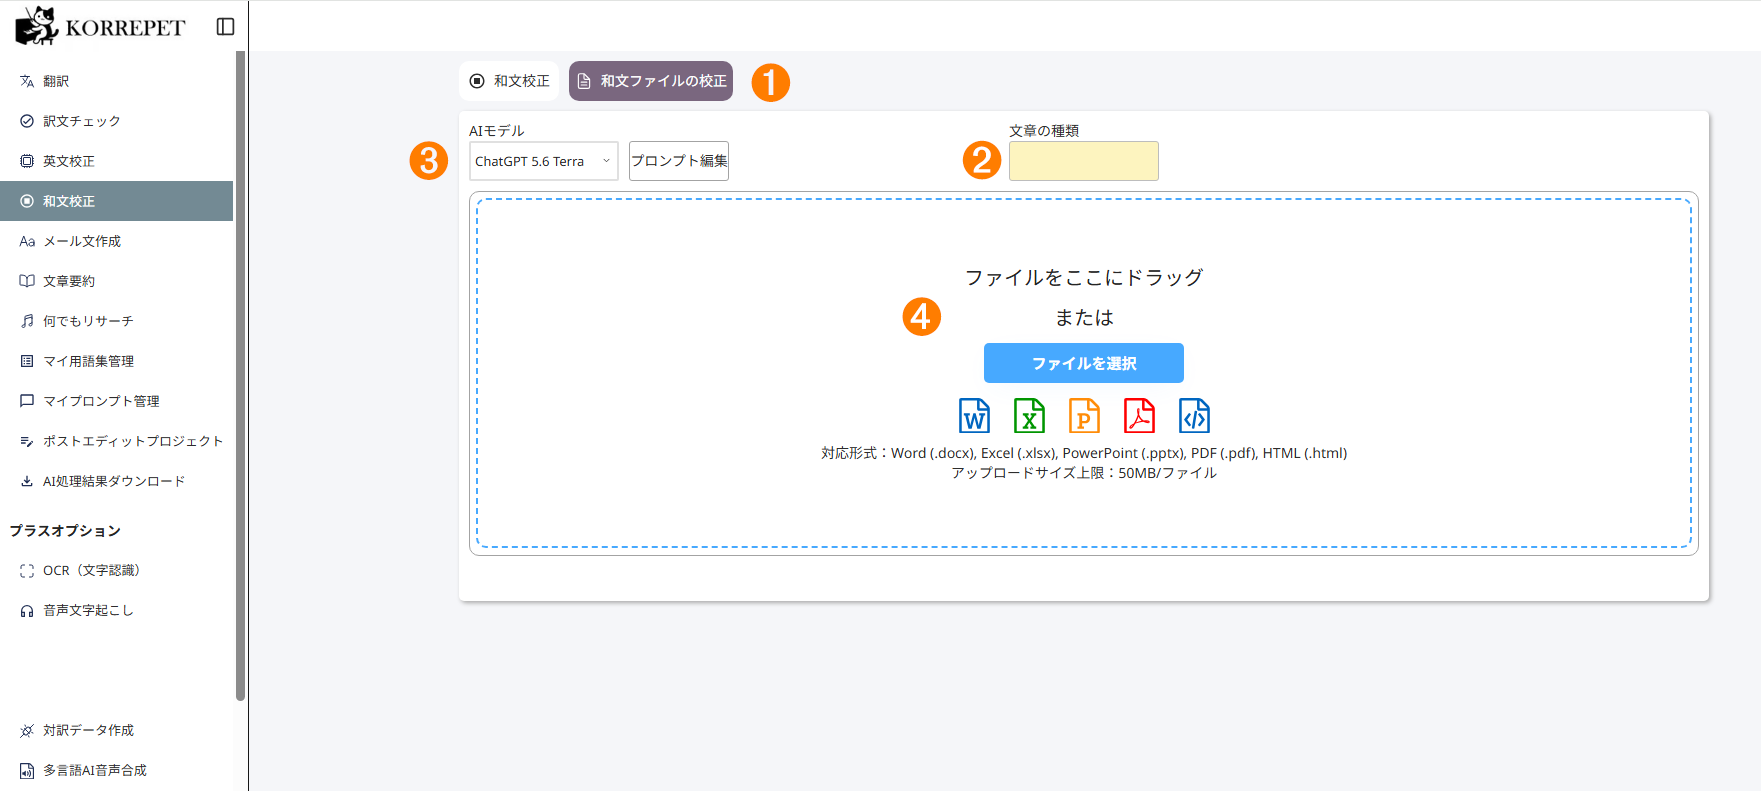The width and height of the screenshot is (1761, 791).
Task: Click the マイ用語集管理 list icon
Action: 27,361
